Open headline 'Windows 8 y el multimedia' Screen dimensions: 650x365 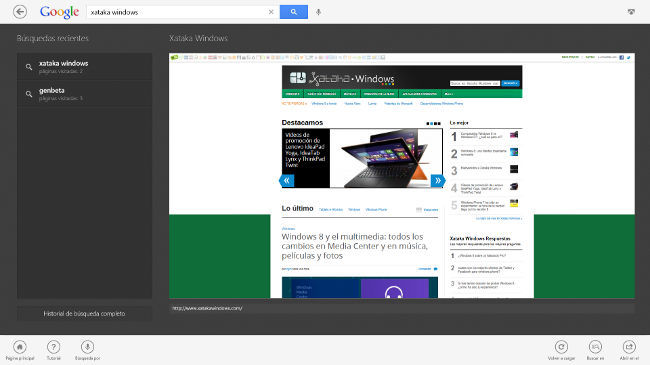354,246
